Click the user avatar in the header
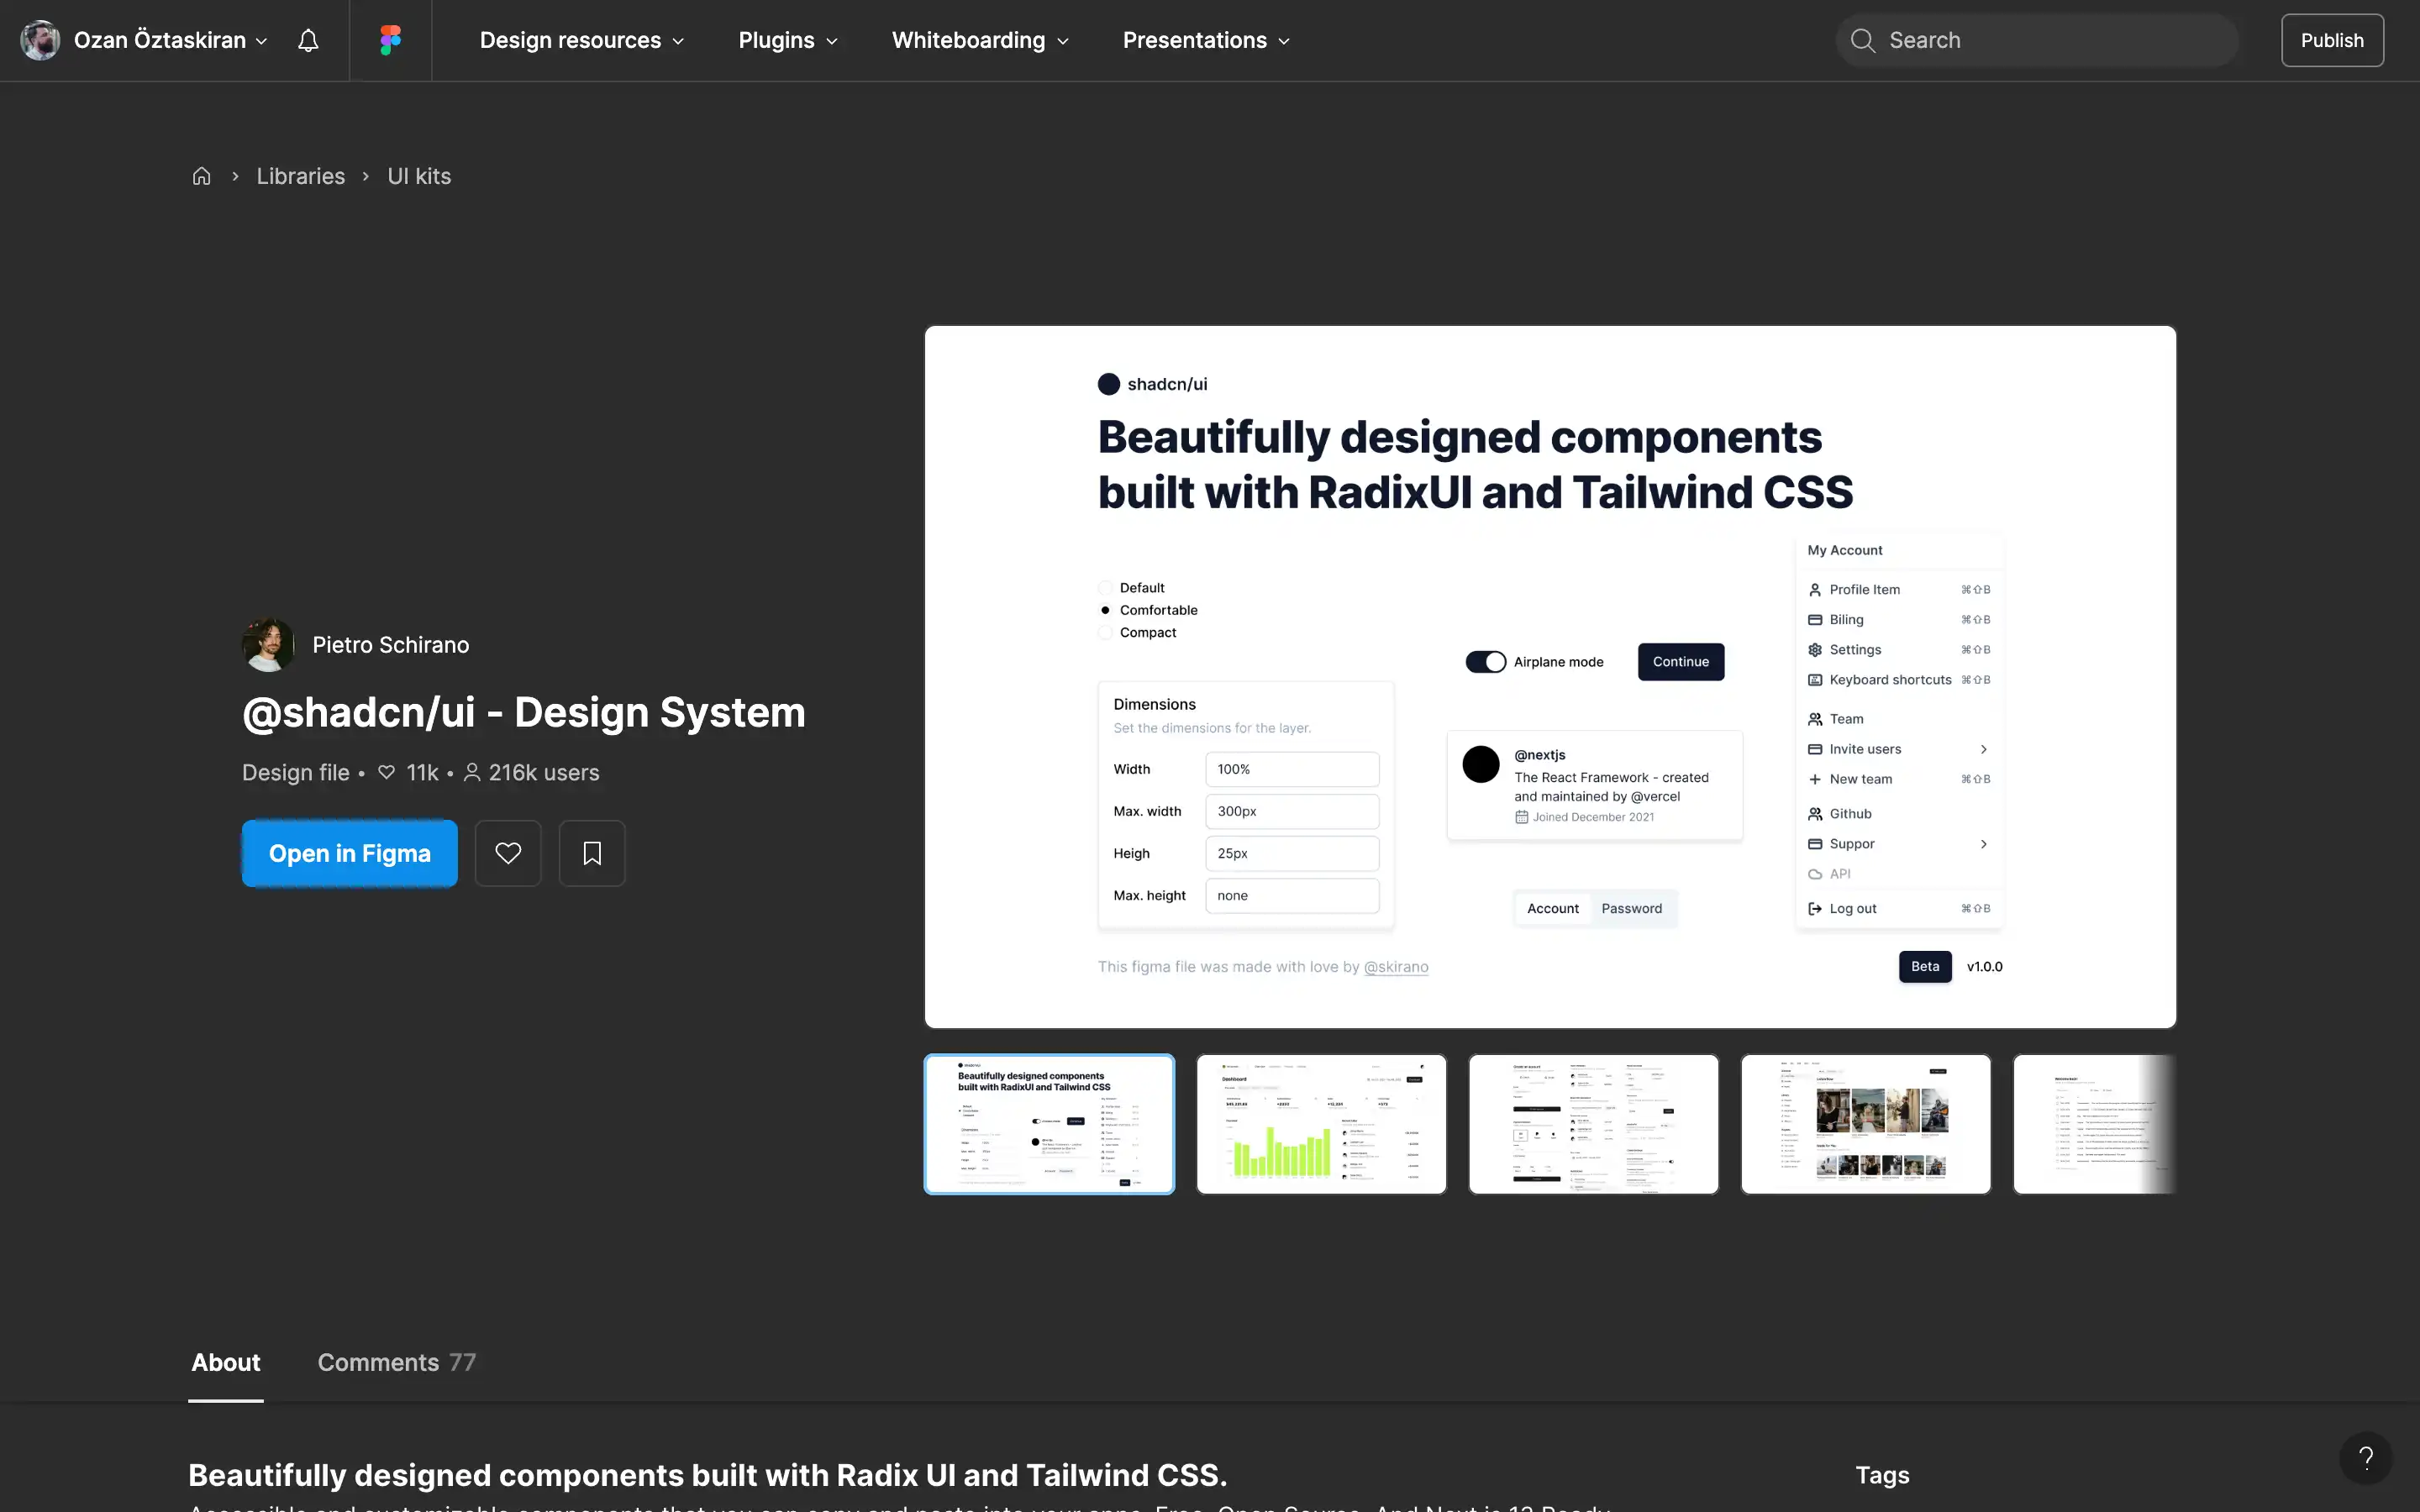This screenshot has width=2420, height=1512. (x=40, y=40)
